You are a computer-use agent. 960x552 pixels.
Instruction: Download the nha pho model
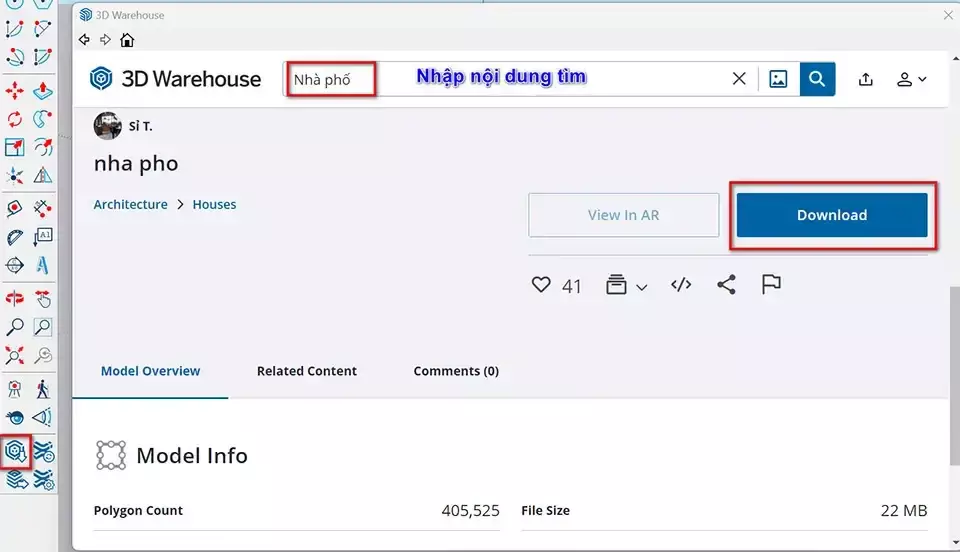[832, 215]
